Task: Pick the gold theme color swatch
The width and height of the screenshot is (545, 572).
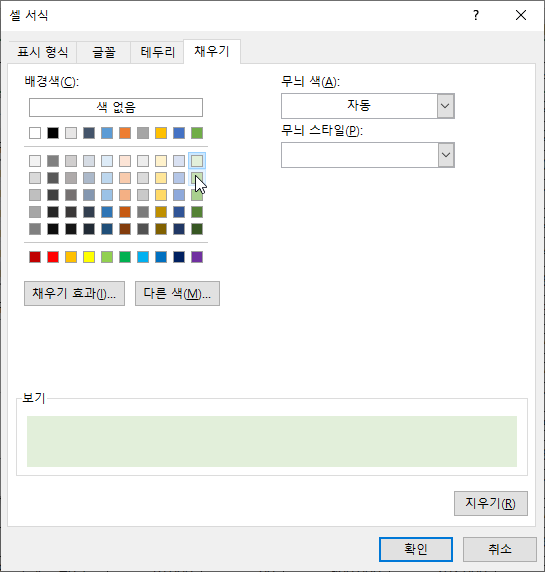Action: click(161, 133)
